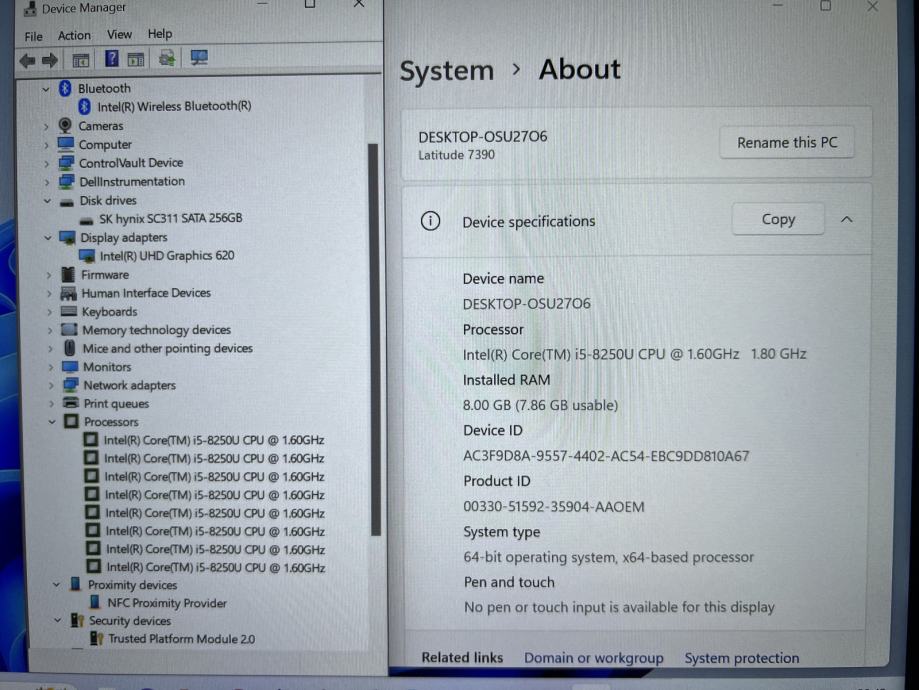The height and width of the screenshot is (690, 919).
Task: Open the File menu in Device Manager
Action: [x=33, y=36]
